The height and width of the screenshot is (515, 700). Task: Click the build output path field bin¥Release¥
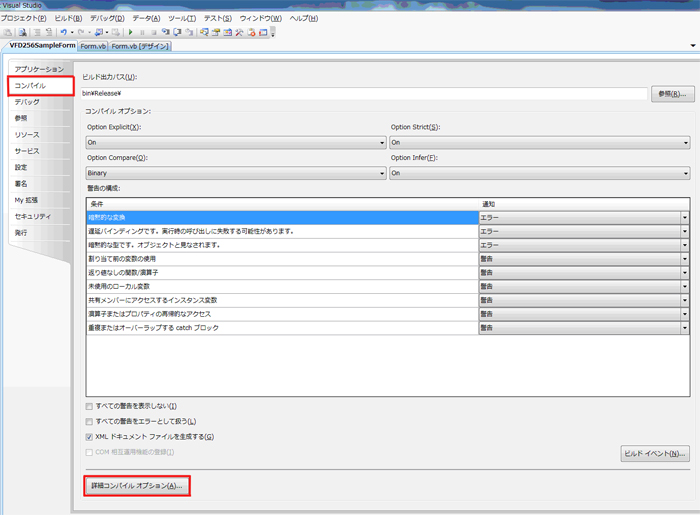[364, 93]
